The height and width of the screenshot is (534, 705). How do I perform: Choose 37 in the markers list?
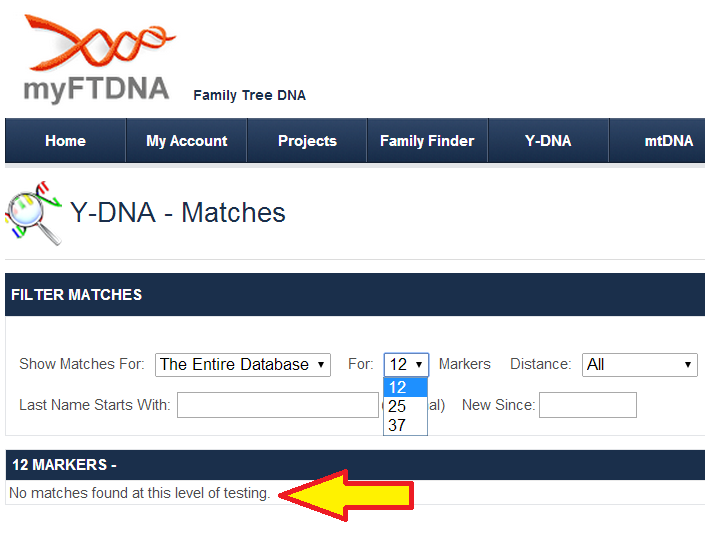[x=398, y=425]
